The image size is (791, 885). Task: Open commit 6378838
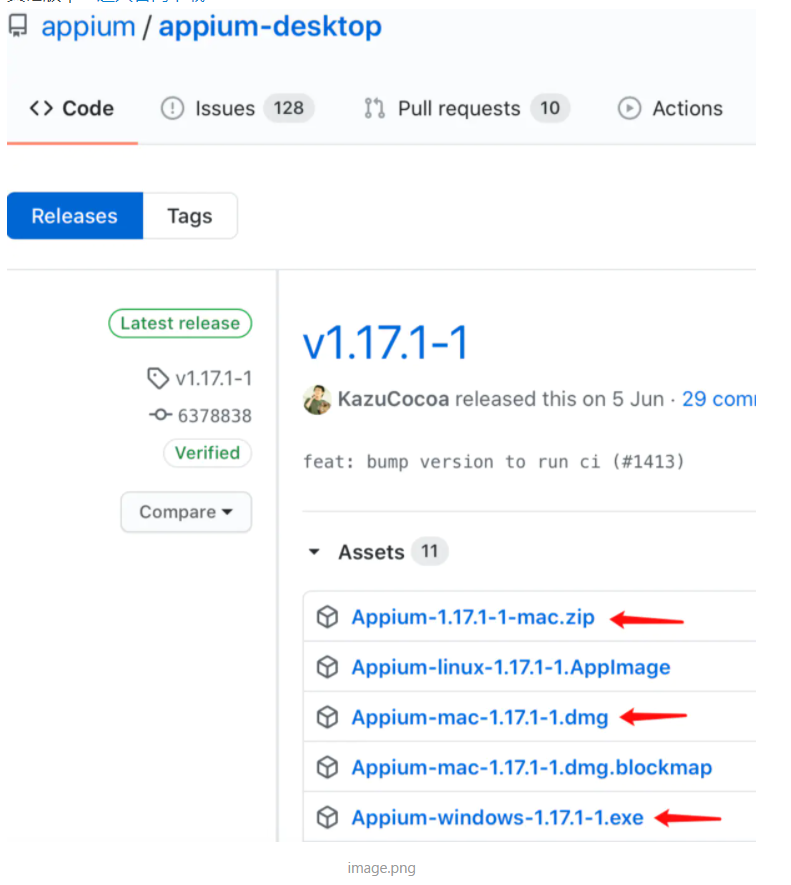pyautogui.click(x=215, y=416)
